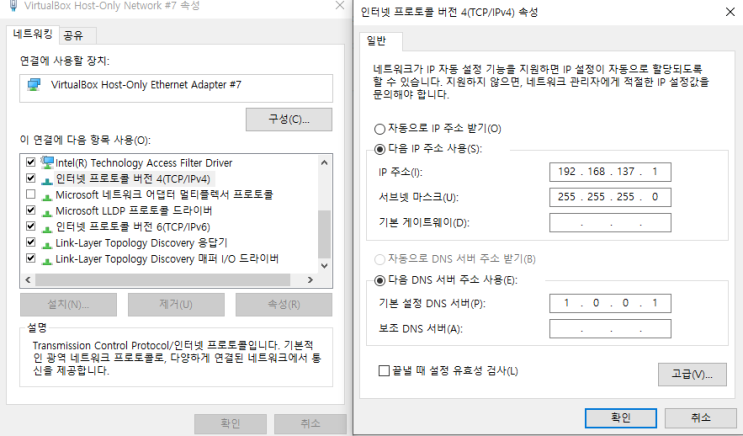743x436 pixels.
Task: Click the icon beside Microsoft LLDP 프로토콜 드라이버
Action: pos(47,212)
